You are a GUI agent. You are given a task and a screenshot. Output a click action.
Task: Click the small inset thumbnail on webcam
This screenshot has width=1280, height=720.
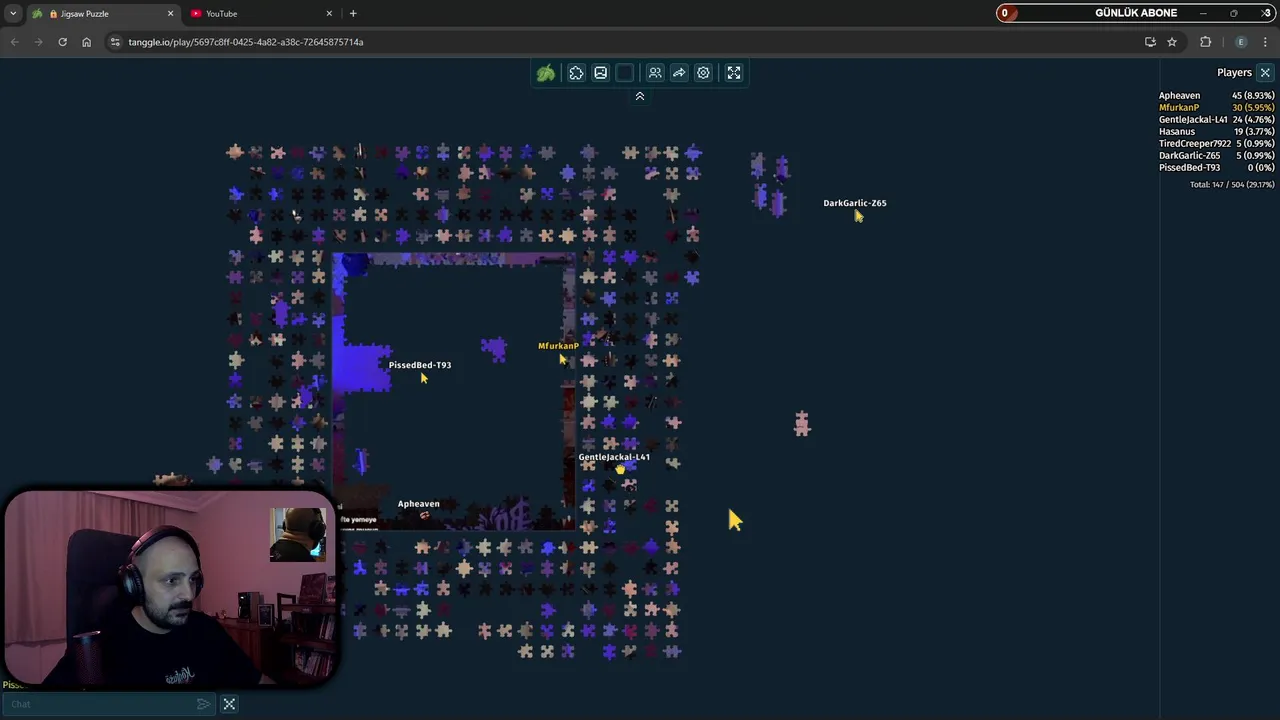tap(298, 534)
